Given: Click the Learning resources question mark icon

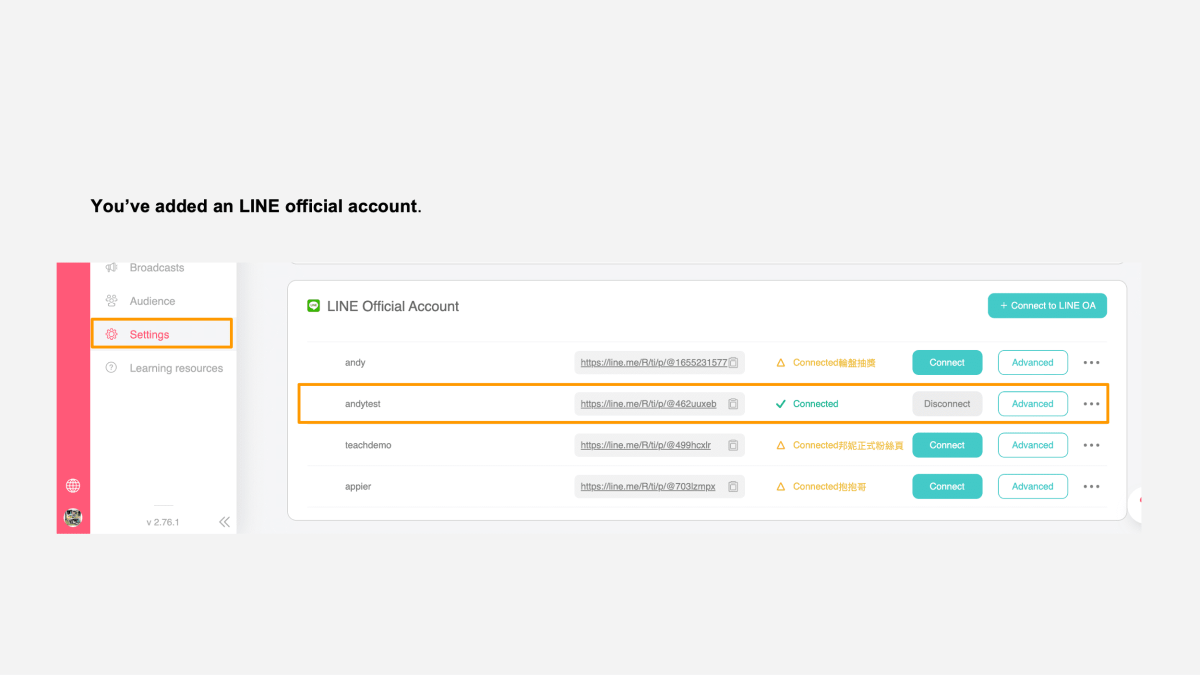Looking at the screenshot, I should [112, 368].
